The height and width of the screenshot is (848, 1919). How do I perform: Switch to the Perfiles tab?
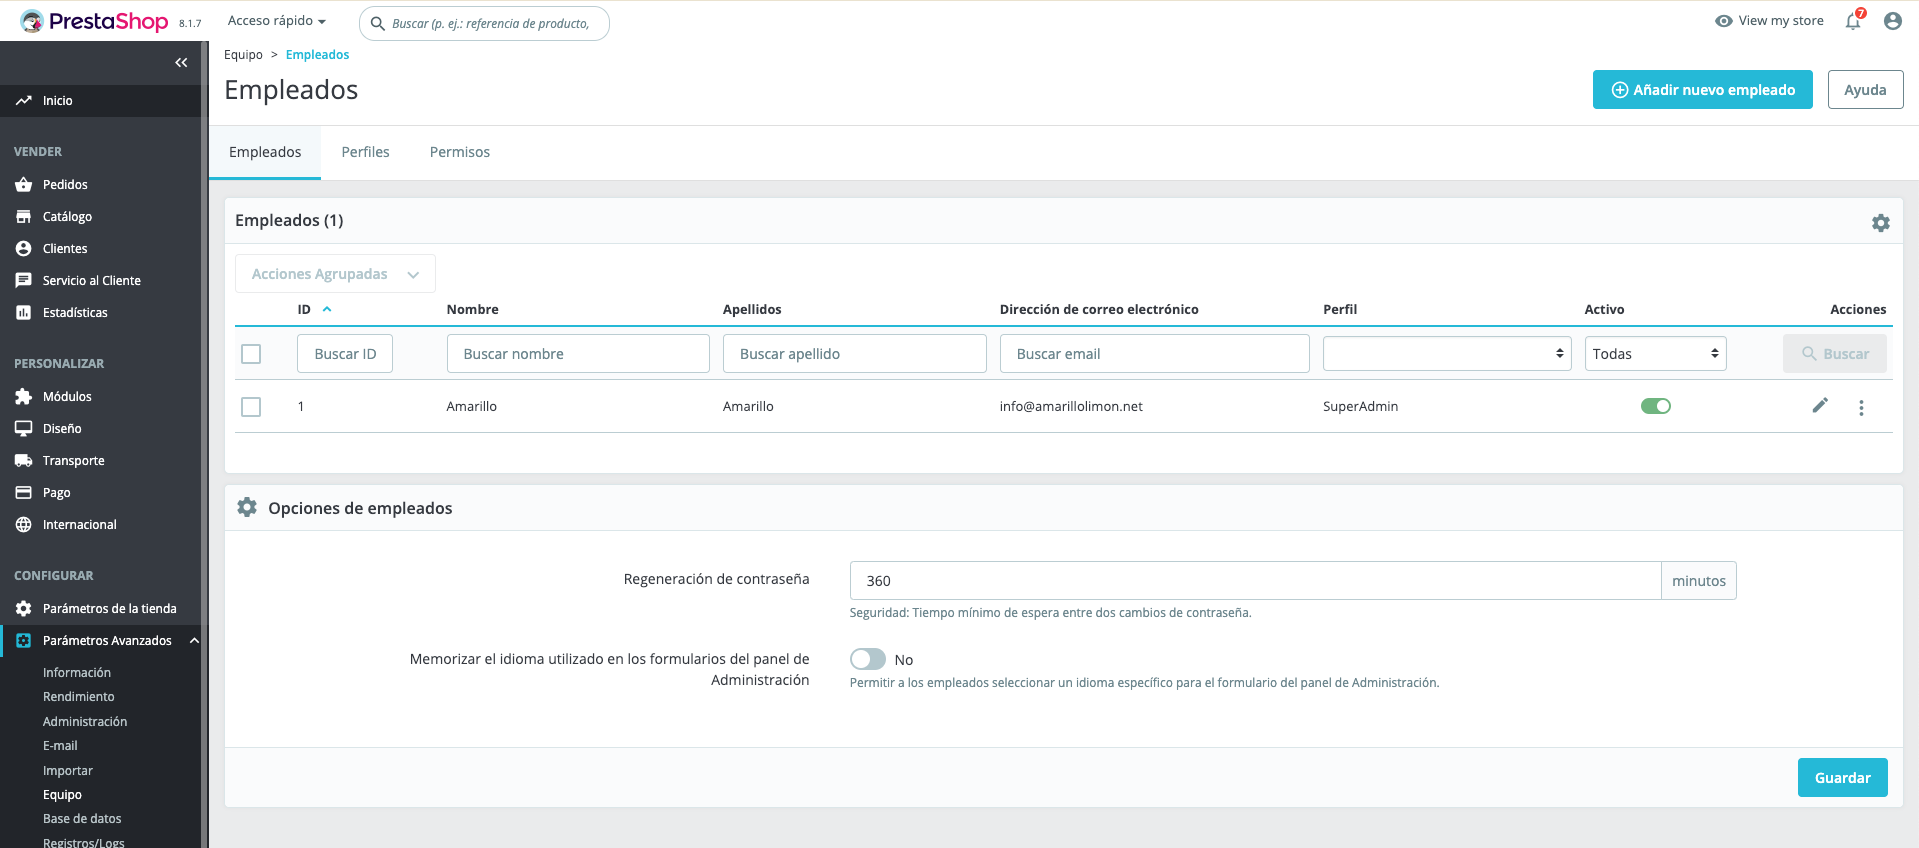point(365,152)
